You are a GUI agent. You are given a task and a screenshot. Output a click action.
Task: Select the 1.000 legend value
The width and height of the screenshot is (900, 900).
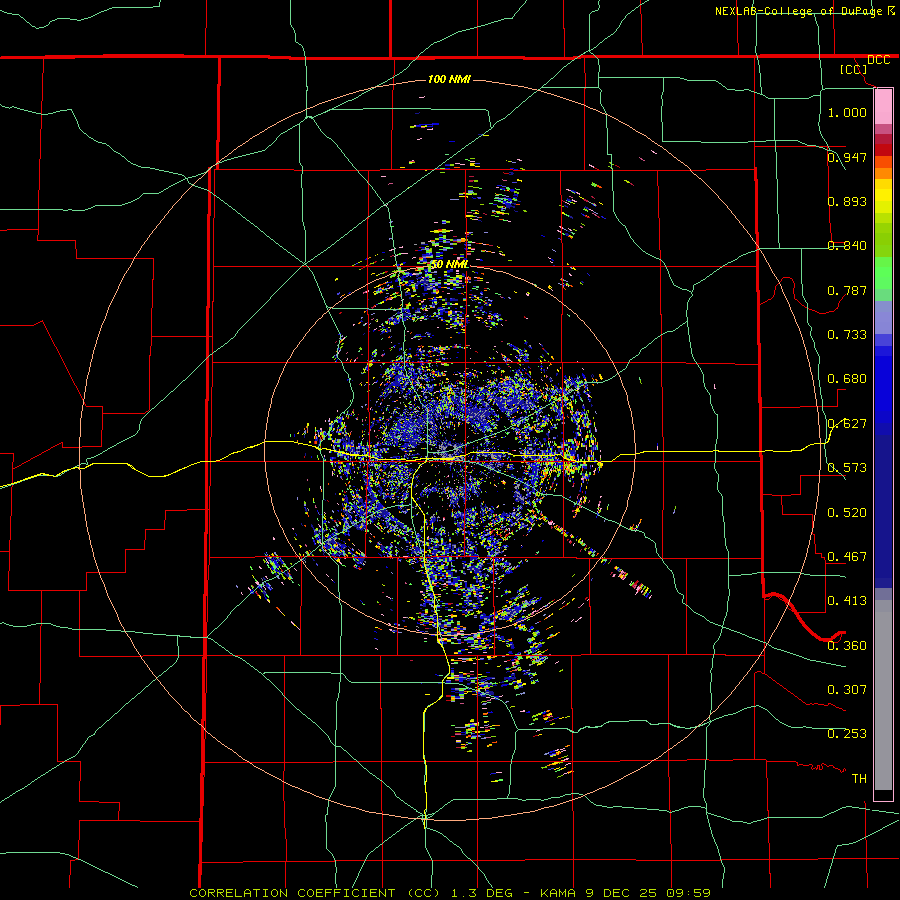point(847,112)
